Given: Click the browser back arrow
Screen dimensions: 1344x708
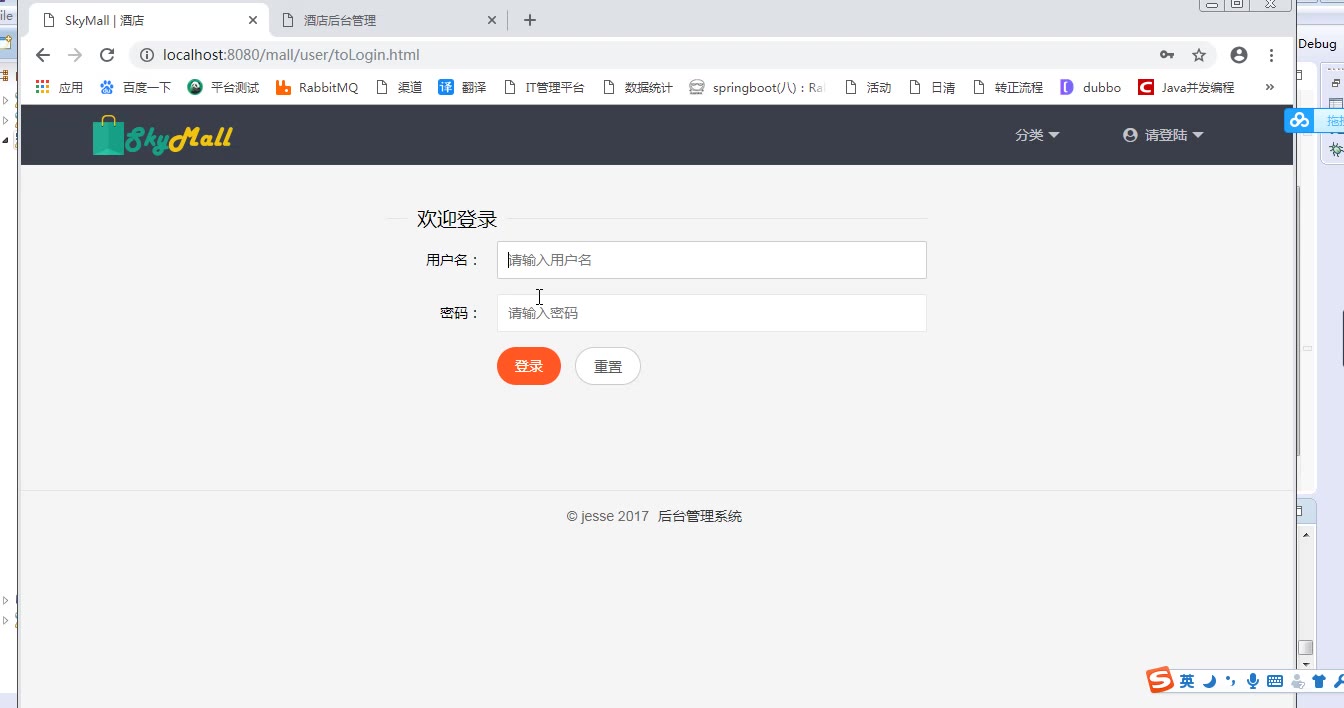Looking at the screenshot, I should [42, 55].
